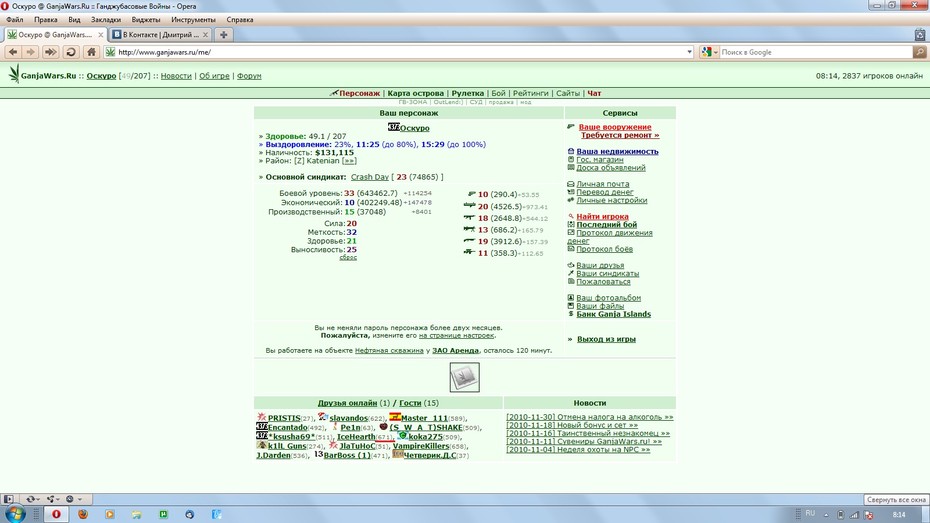This screenshot has height=523, width=930.
Task: Close the GanjaWars tab
Action: coord(100,35)
